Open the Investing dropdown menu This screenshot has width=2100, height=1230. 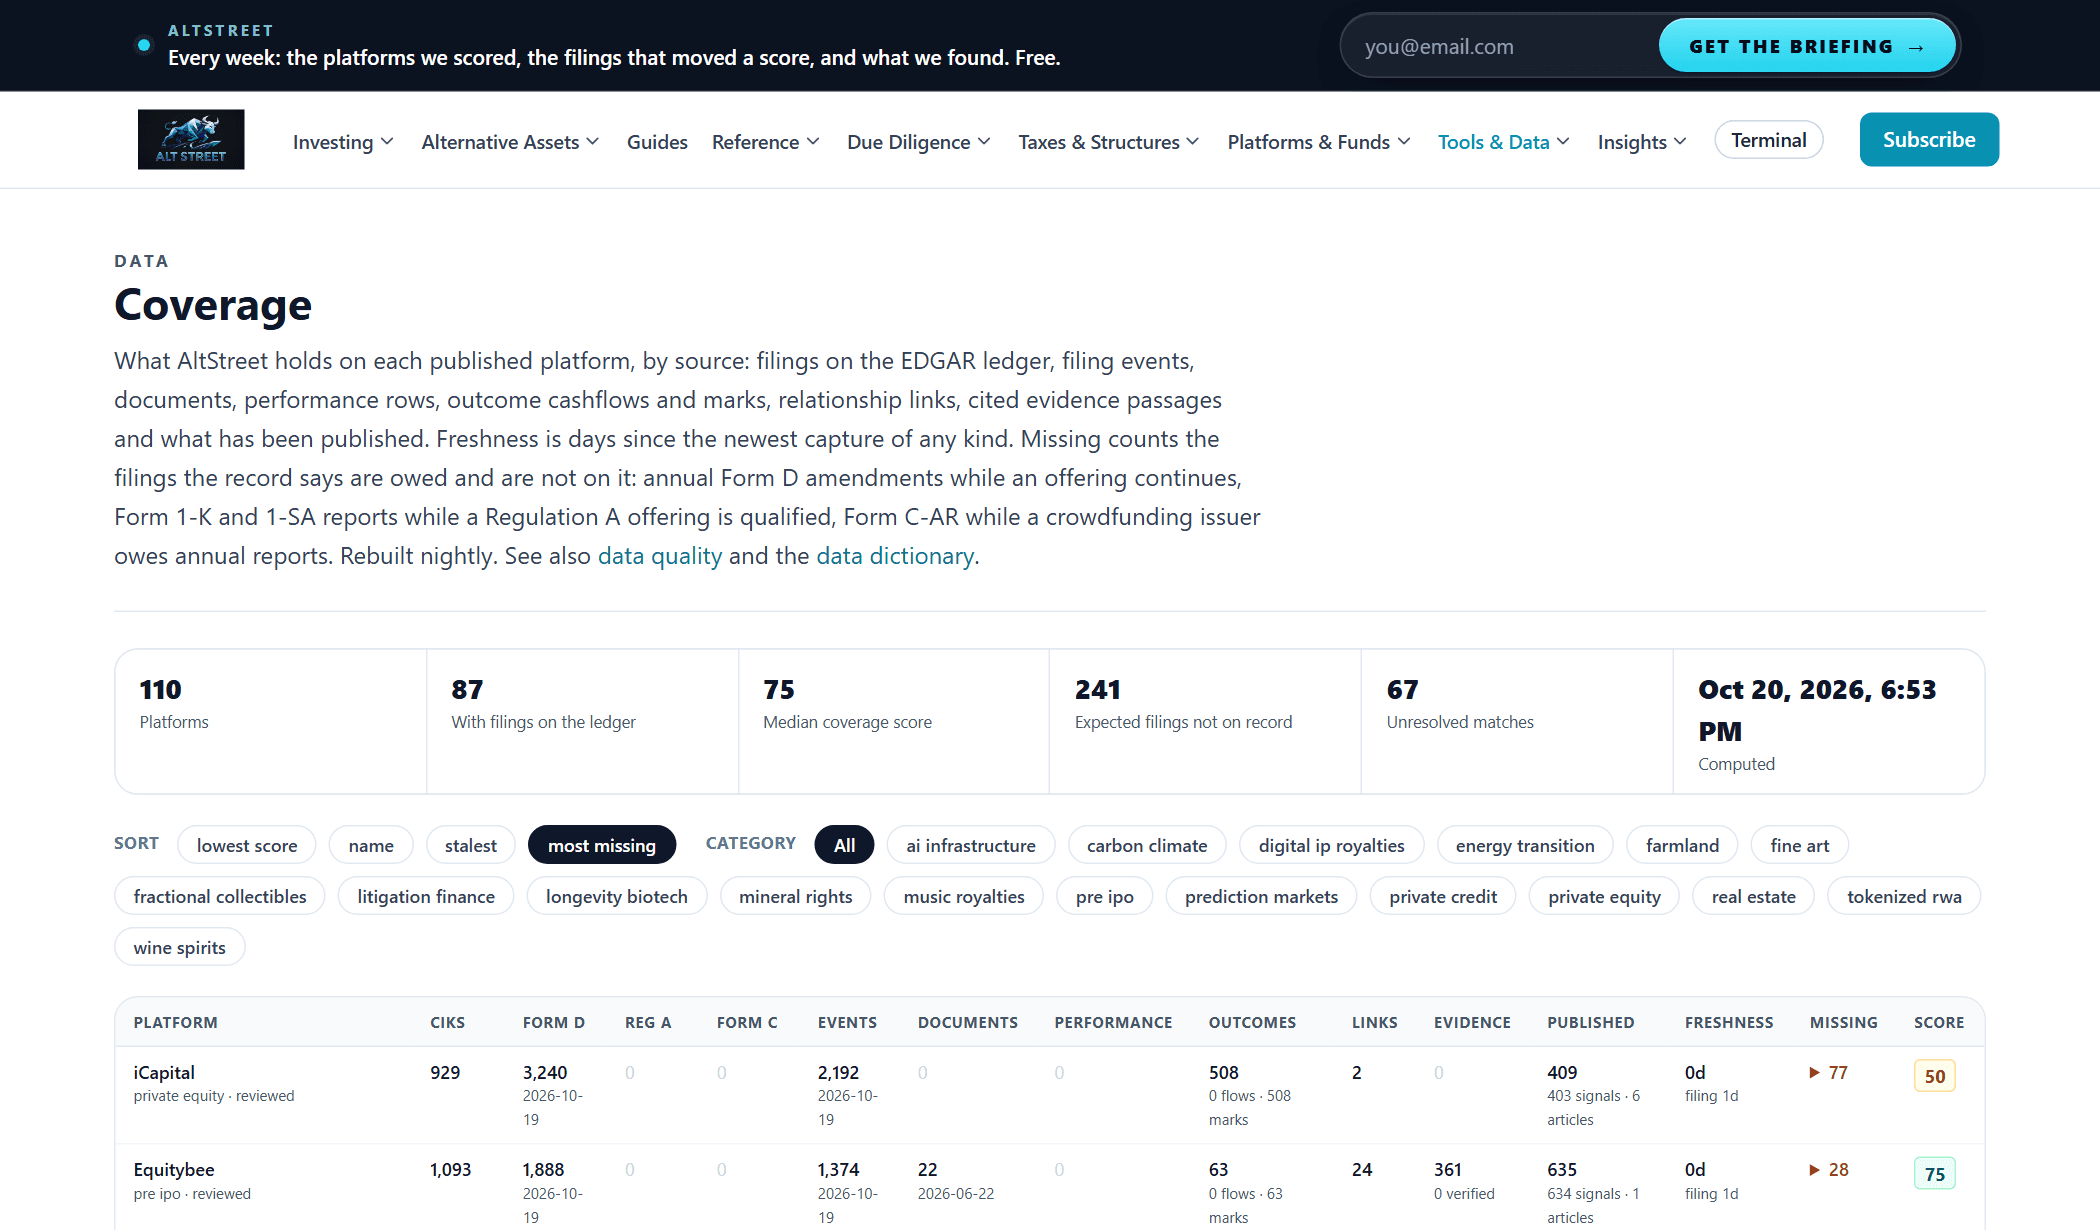(x=343, y=142)
